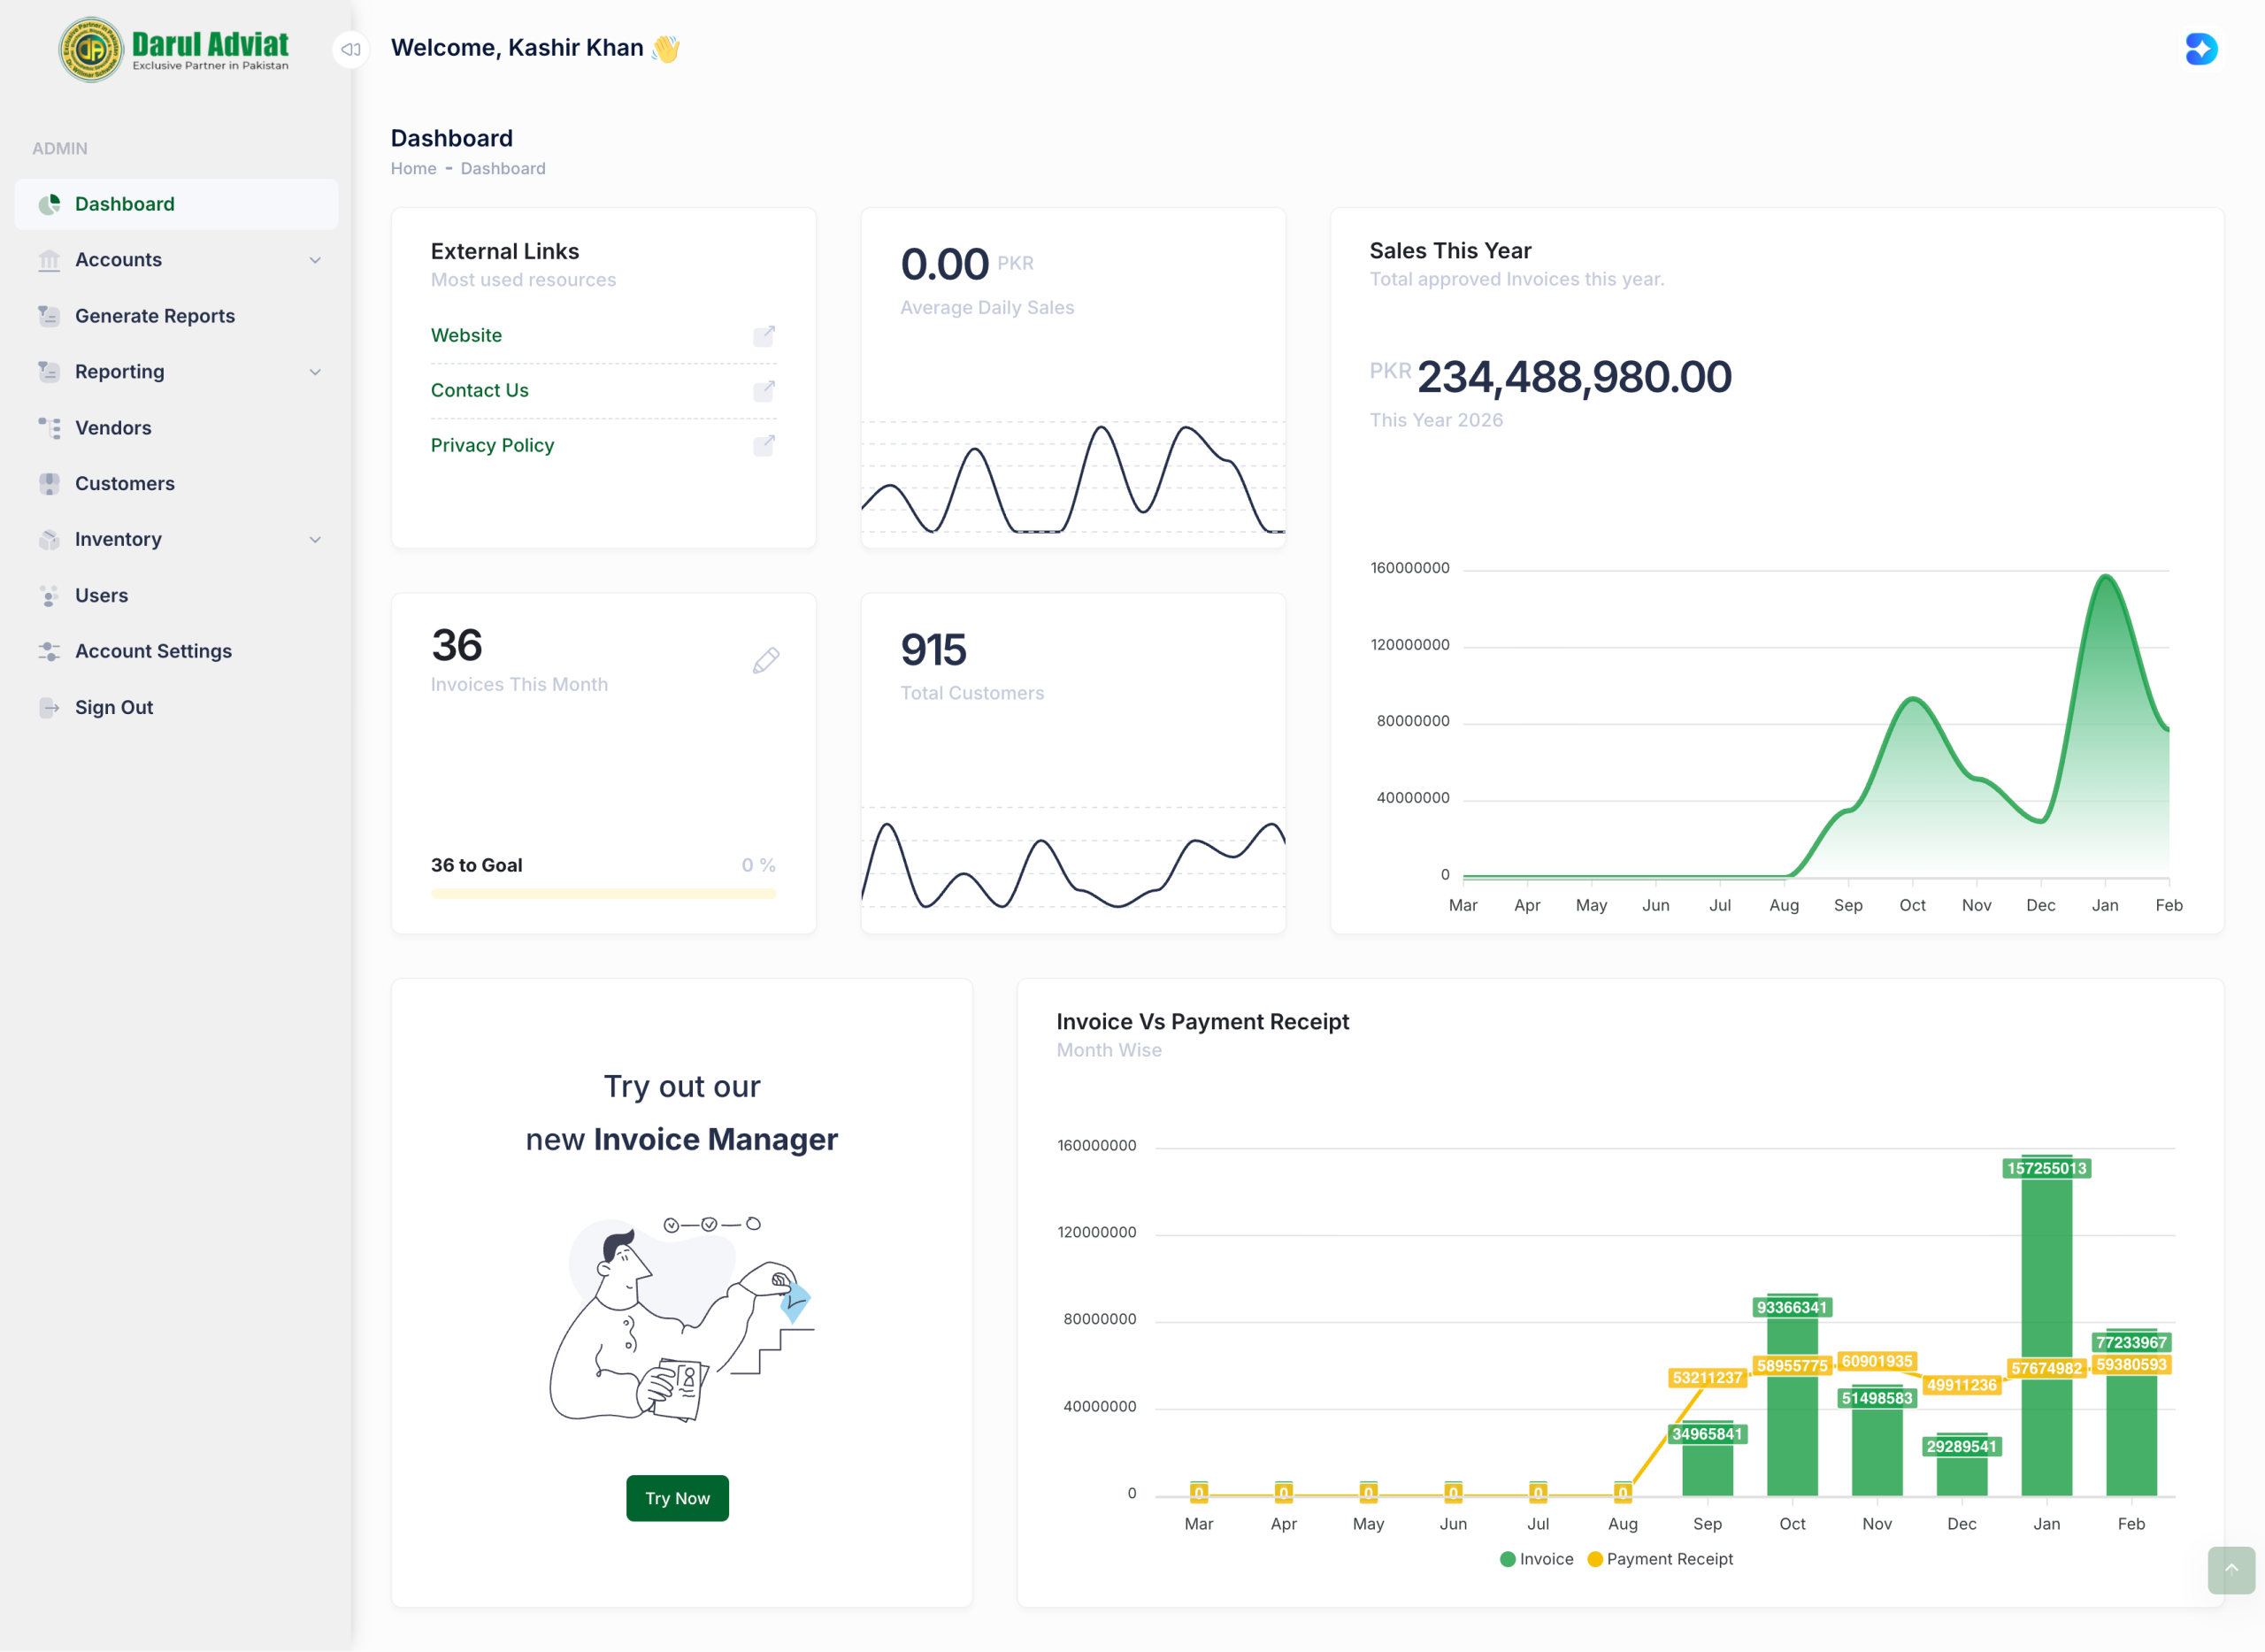Open the Website external link icon
Image resolution: width=2265 pixels, height=1652 pixels.
764,335
